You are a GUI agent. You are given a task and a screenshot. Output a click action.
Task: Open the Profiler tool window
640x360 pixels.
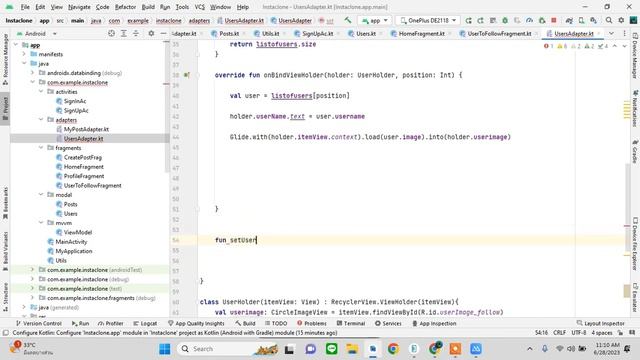point(110,323)
